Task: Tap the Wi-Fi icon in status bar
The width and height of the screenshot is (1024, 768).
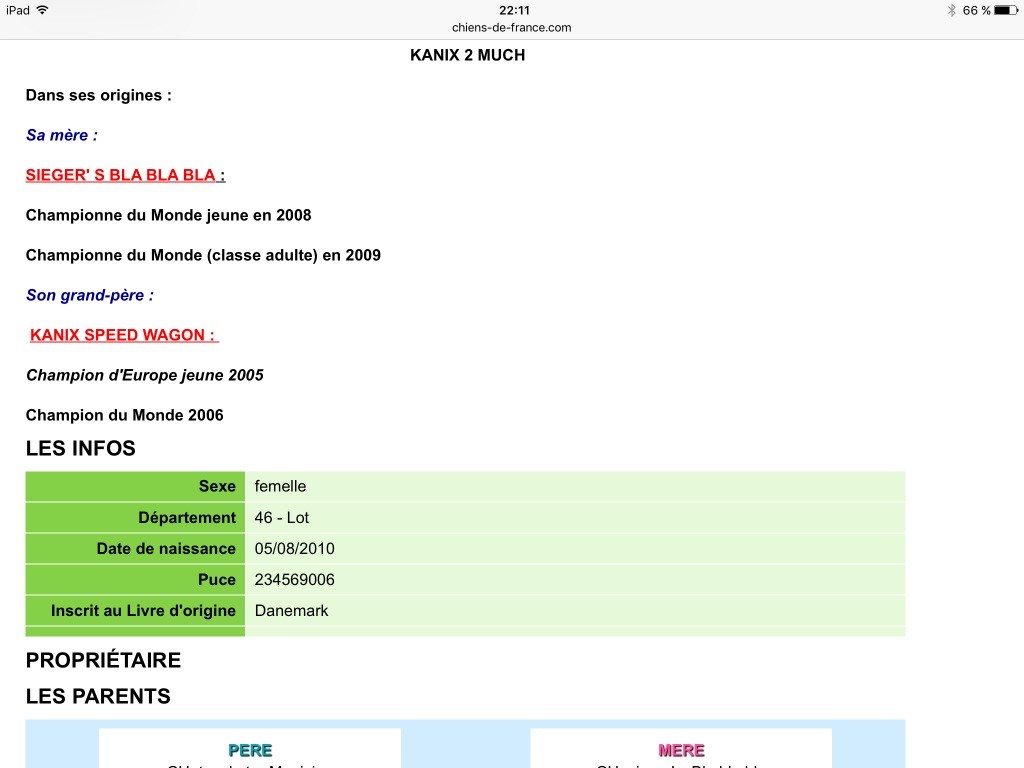Action: click(x=42, y=10)
